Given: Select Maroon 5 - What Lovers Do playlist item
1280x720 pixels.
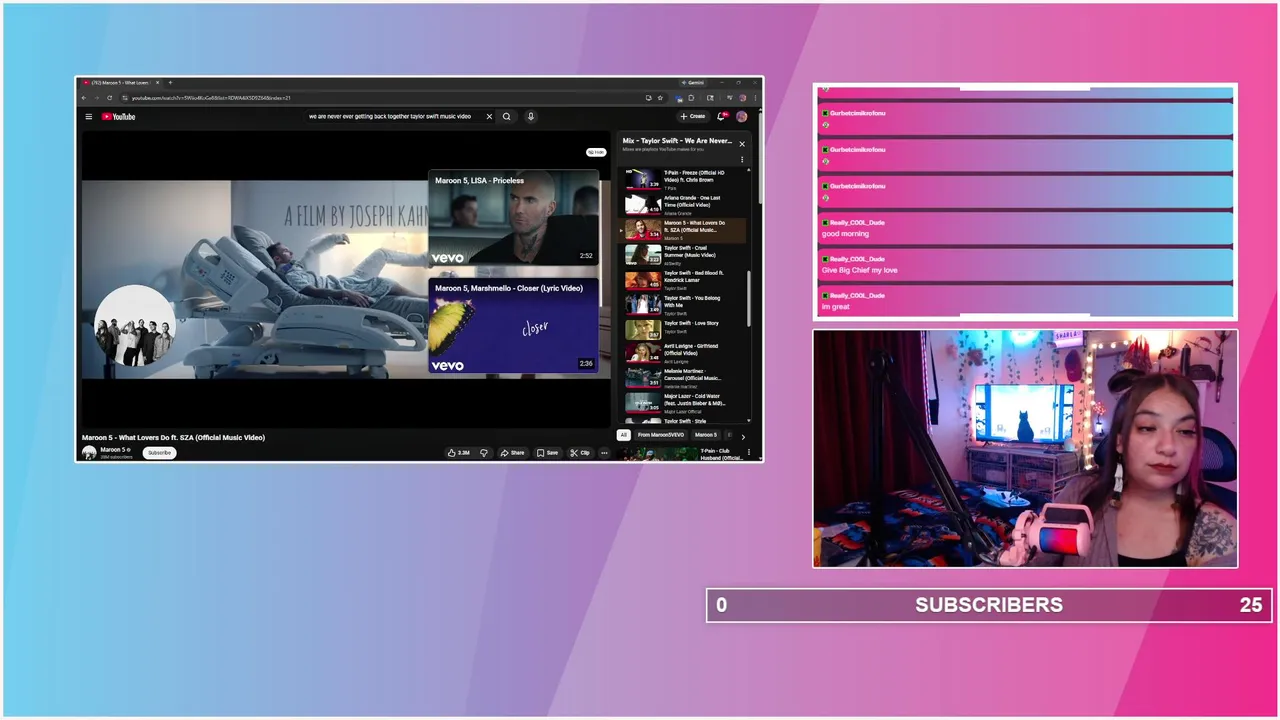Looking at the screenshot, I should coord(684,230).
